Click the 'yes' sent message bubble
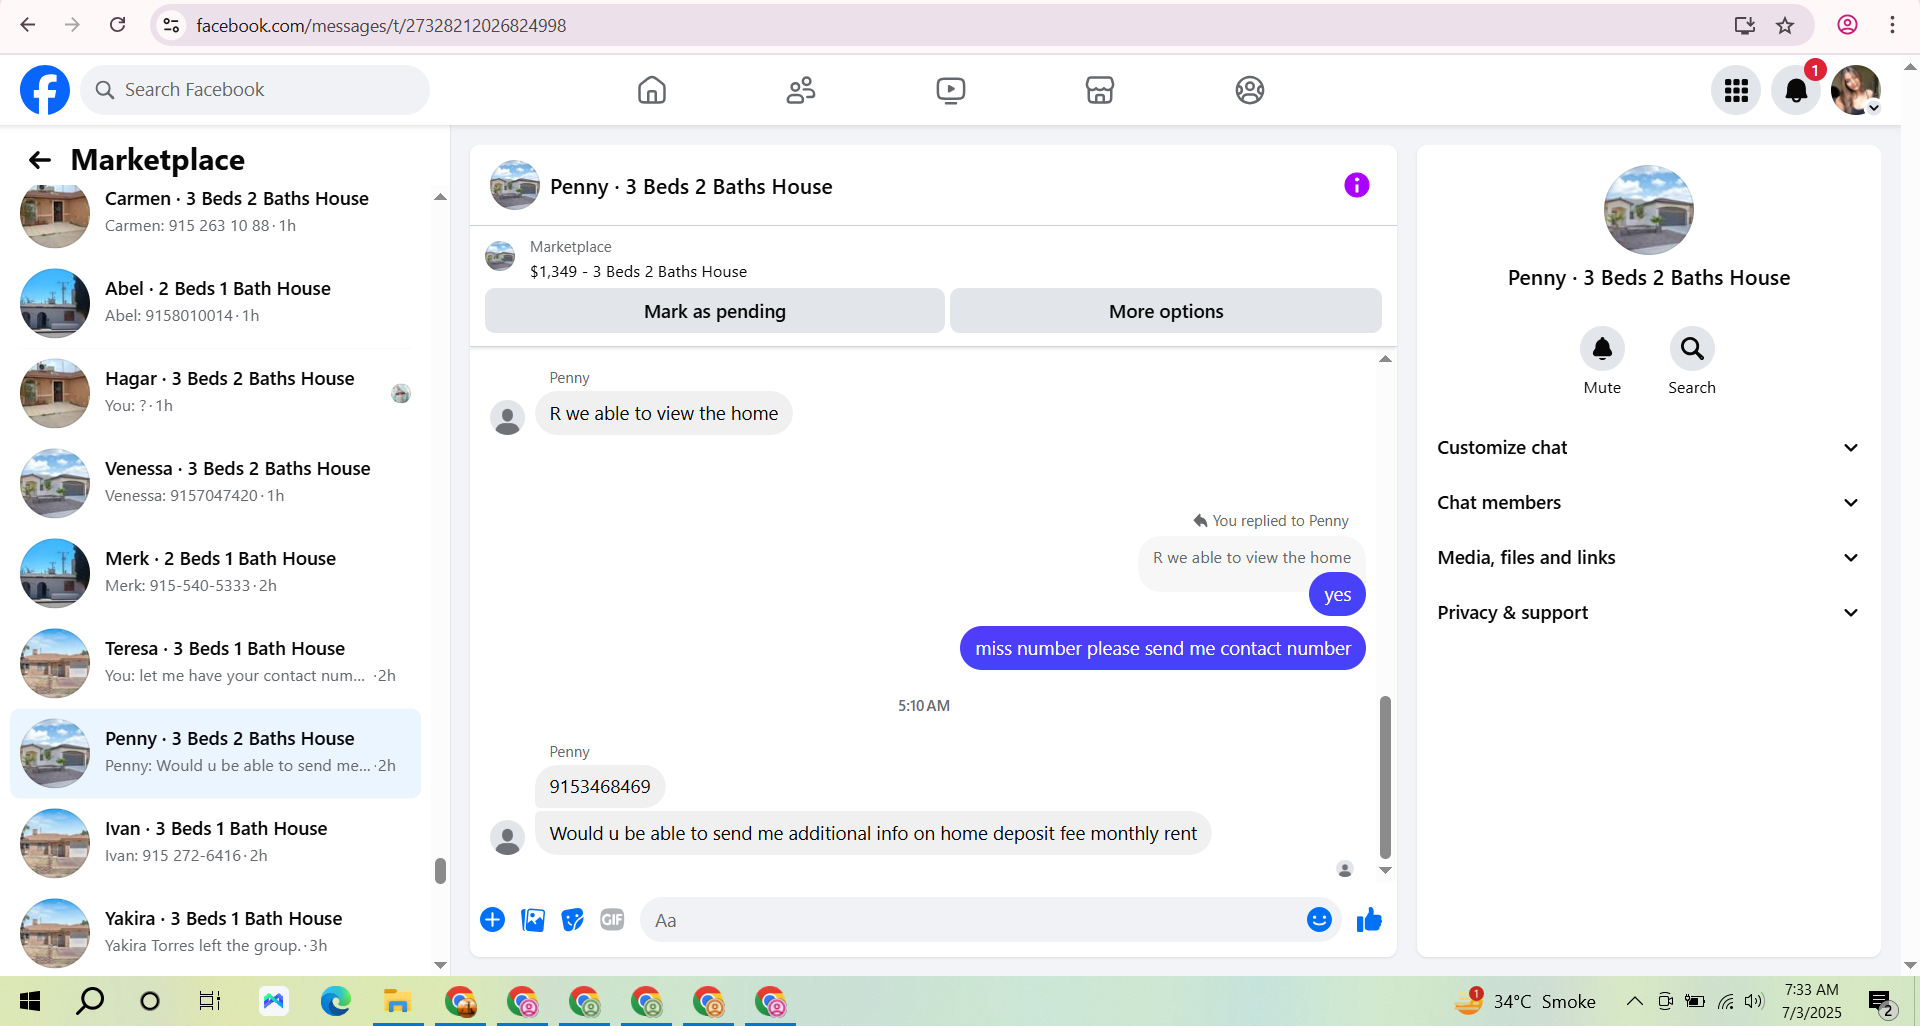 1337,595
